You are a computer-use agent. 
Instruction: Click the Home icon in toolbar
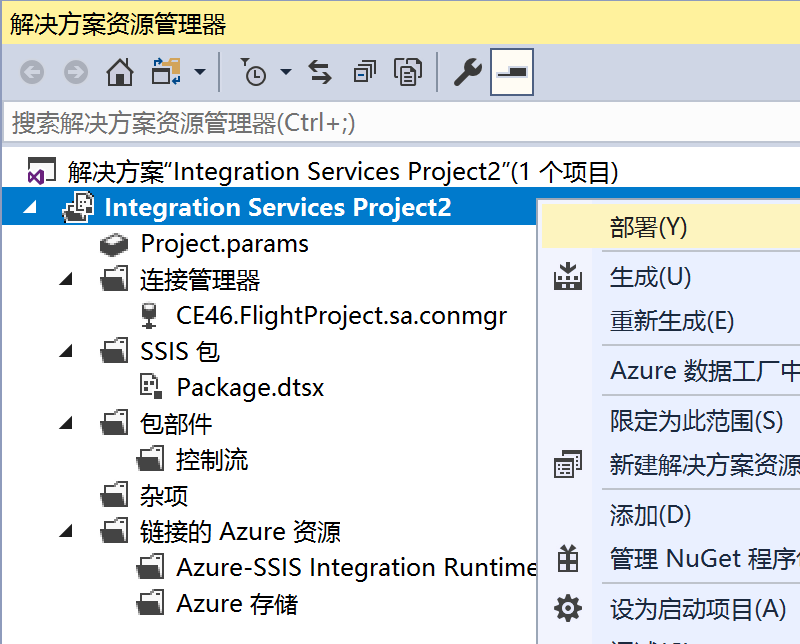pyautogui.click(x=120, y=72)
